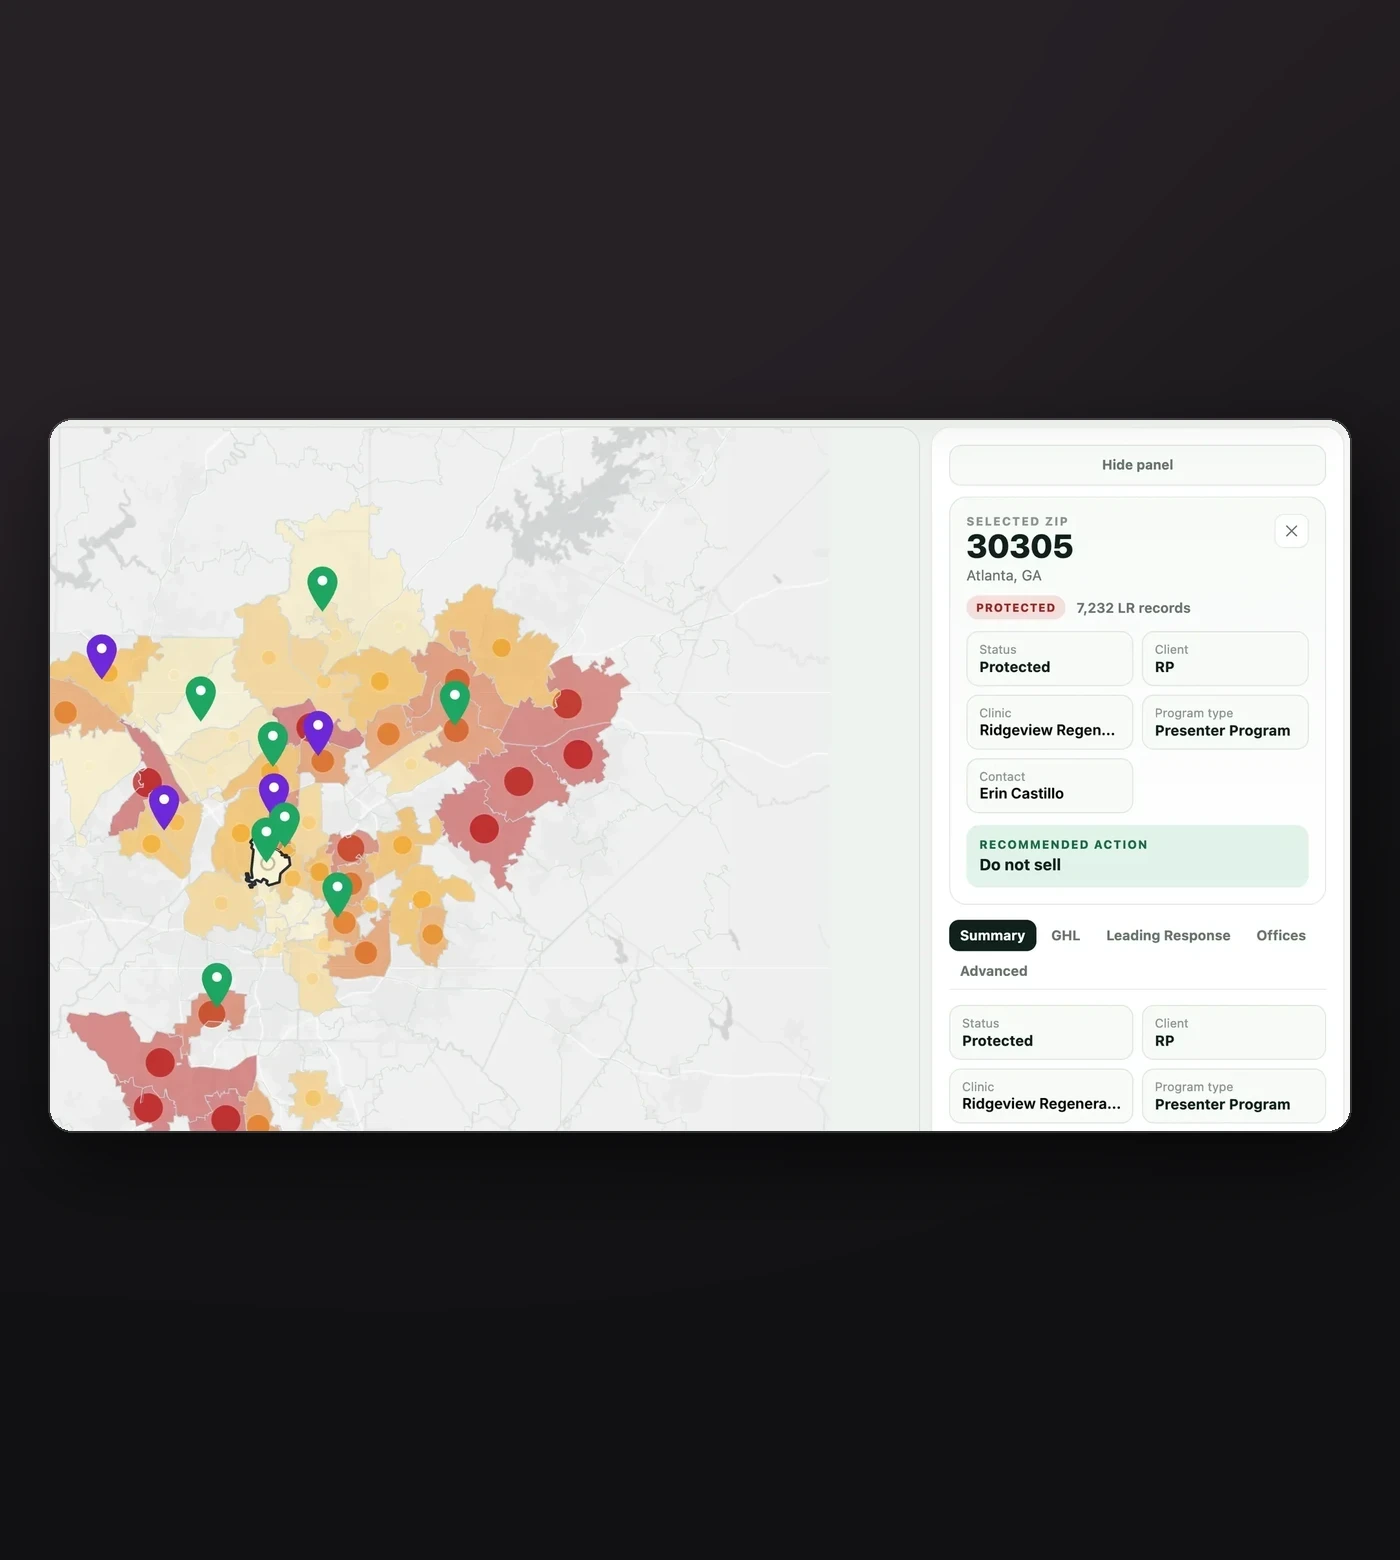Open the Leading Response tab

pos(1168,935)
